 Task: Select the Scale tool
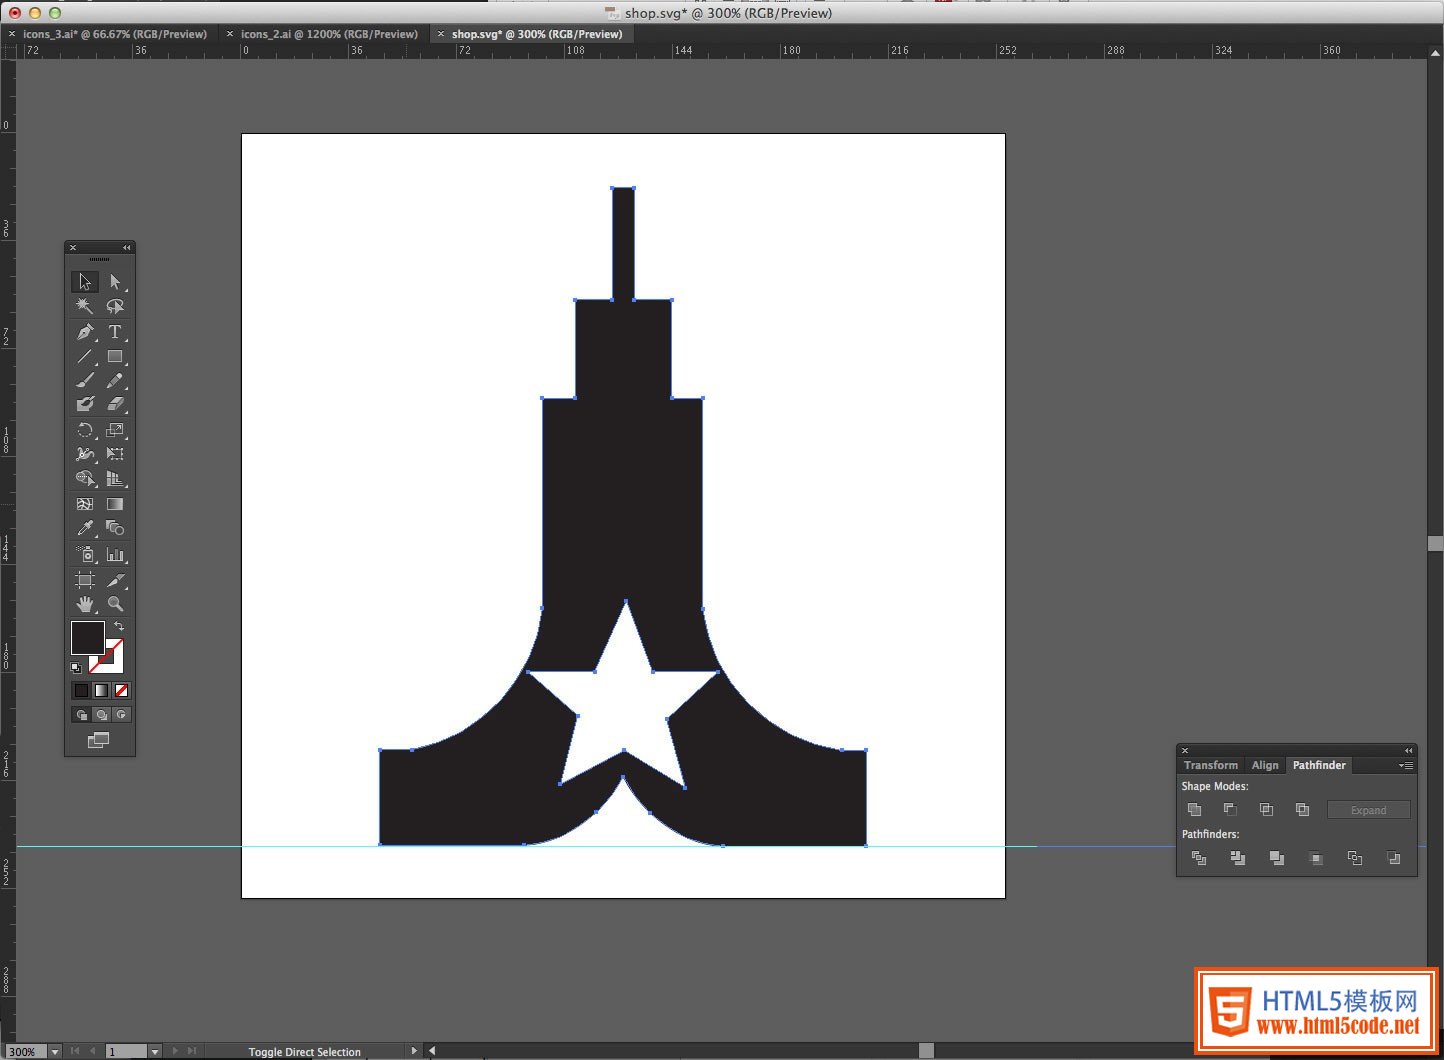pos(115,430)
